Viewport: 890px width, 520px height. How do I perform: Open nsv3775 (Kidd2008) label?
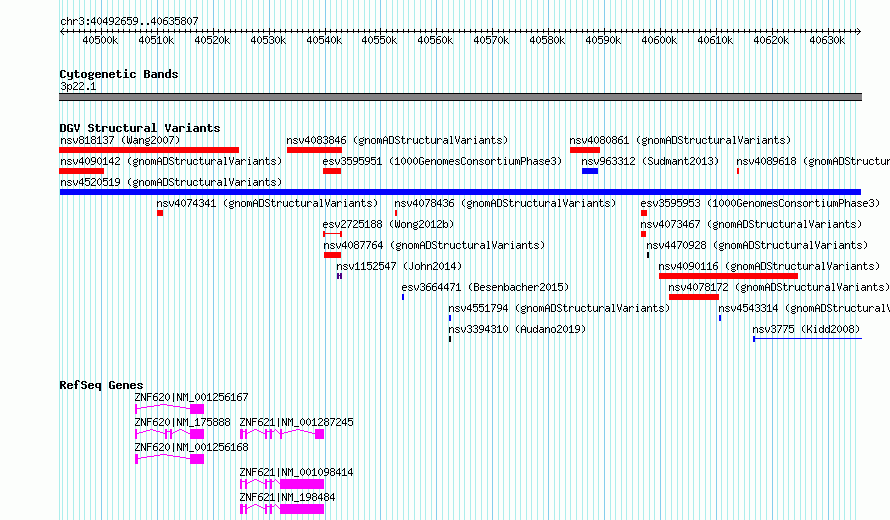pyautogui.click(x=806, y=329)
